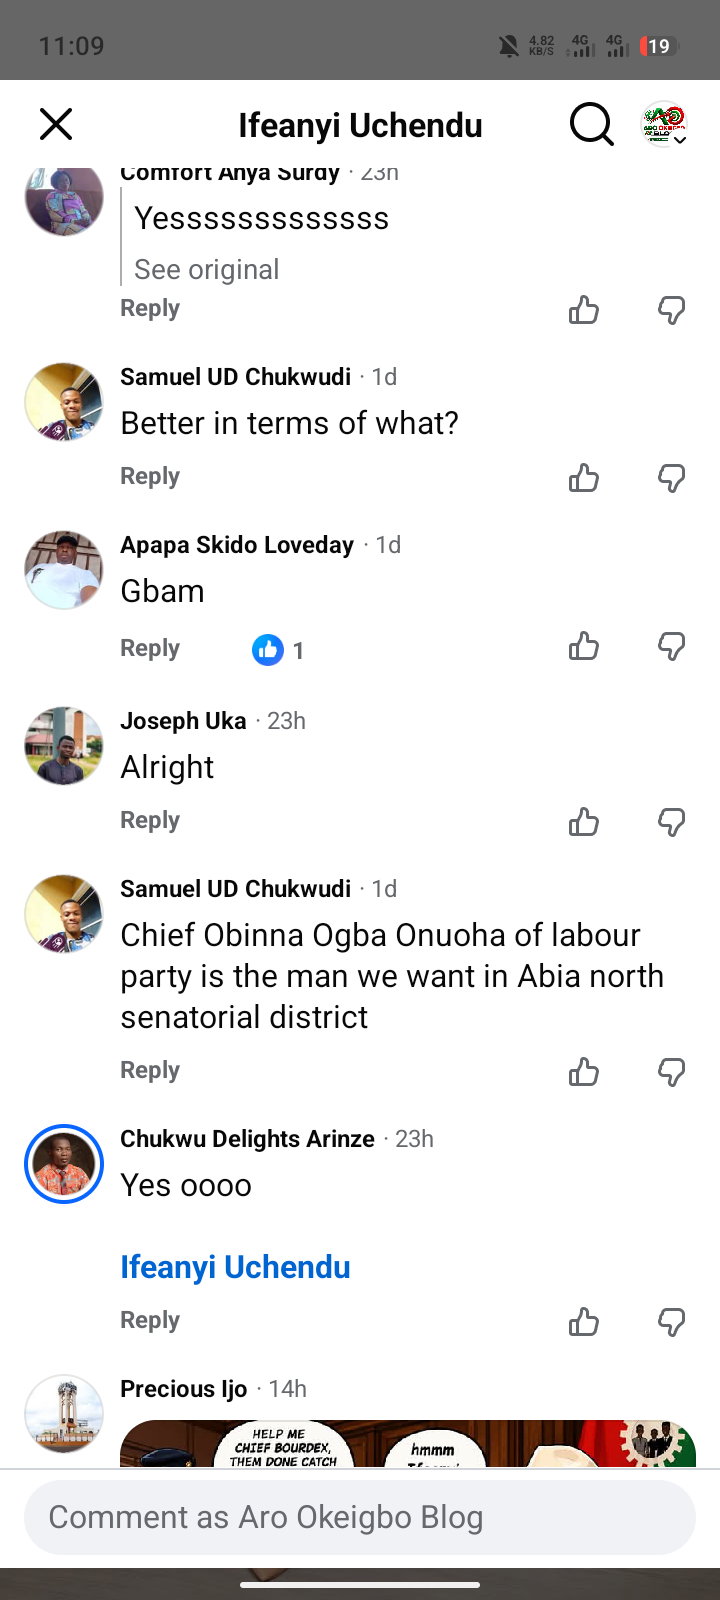Reply to Joseph Uka's comment
This screenshot has width=720, height=1600.
coord(150,820)
